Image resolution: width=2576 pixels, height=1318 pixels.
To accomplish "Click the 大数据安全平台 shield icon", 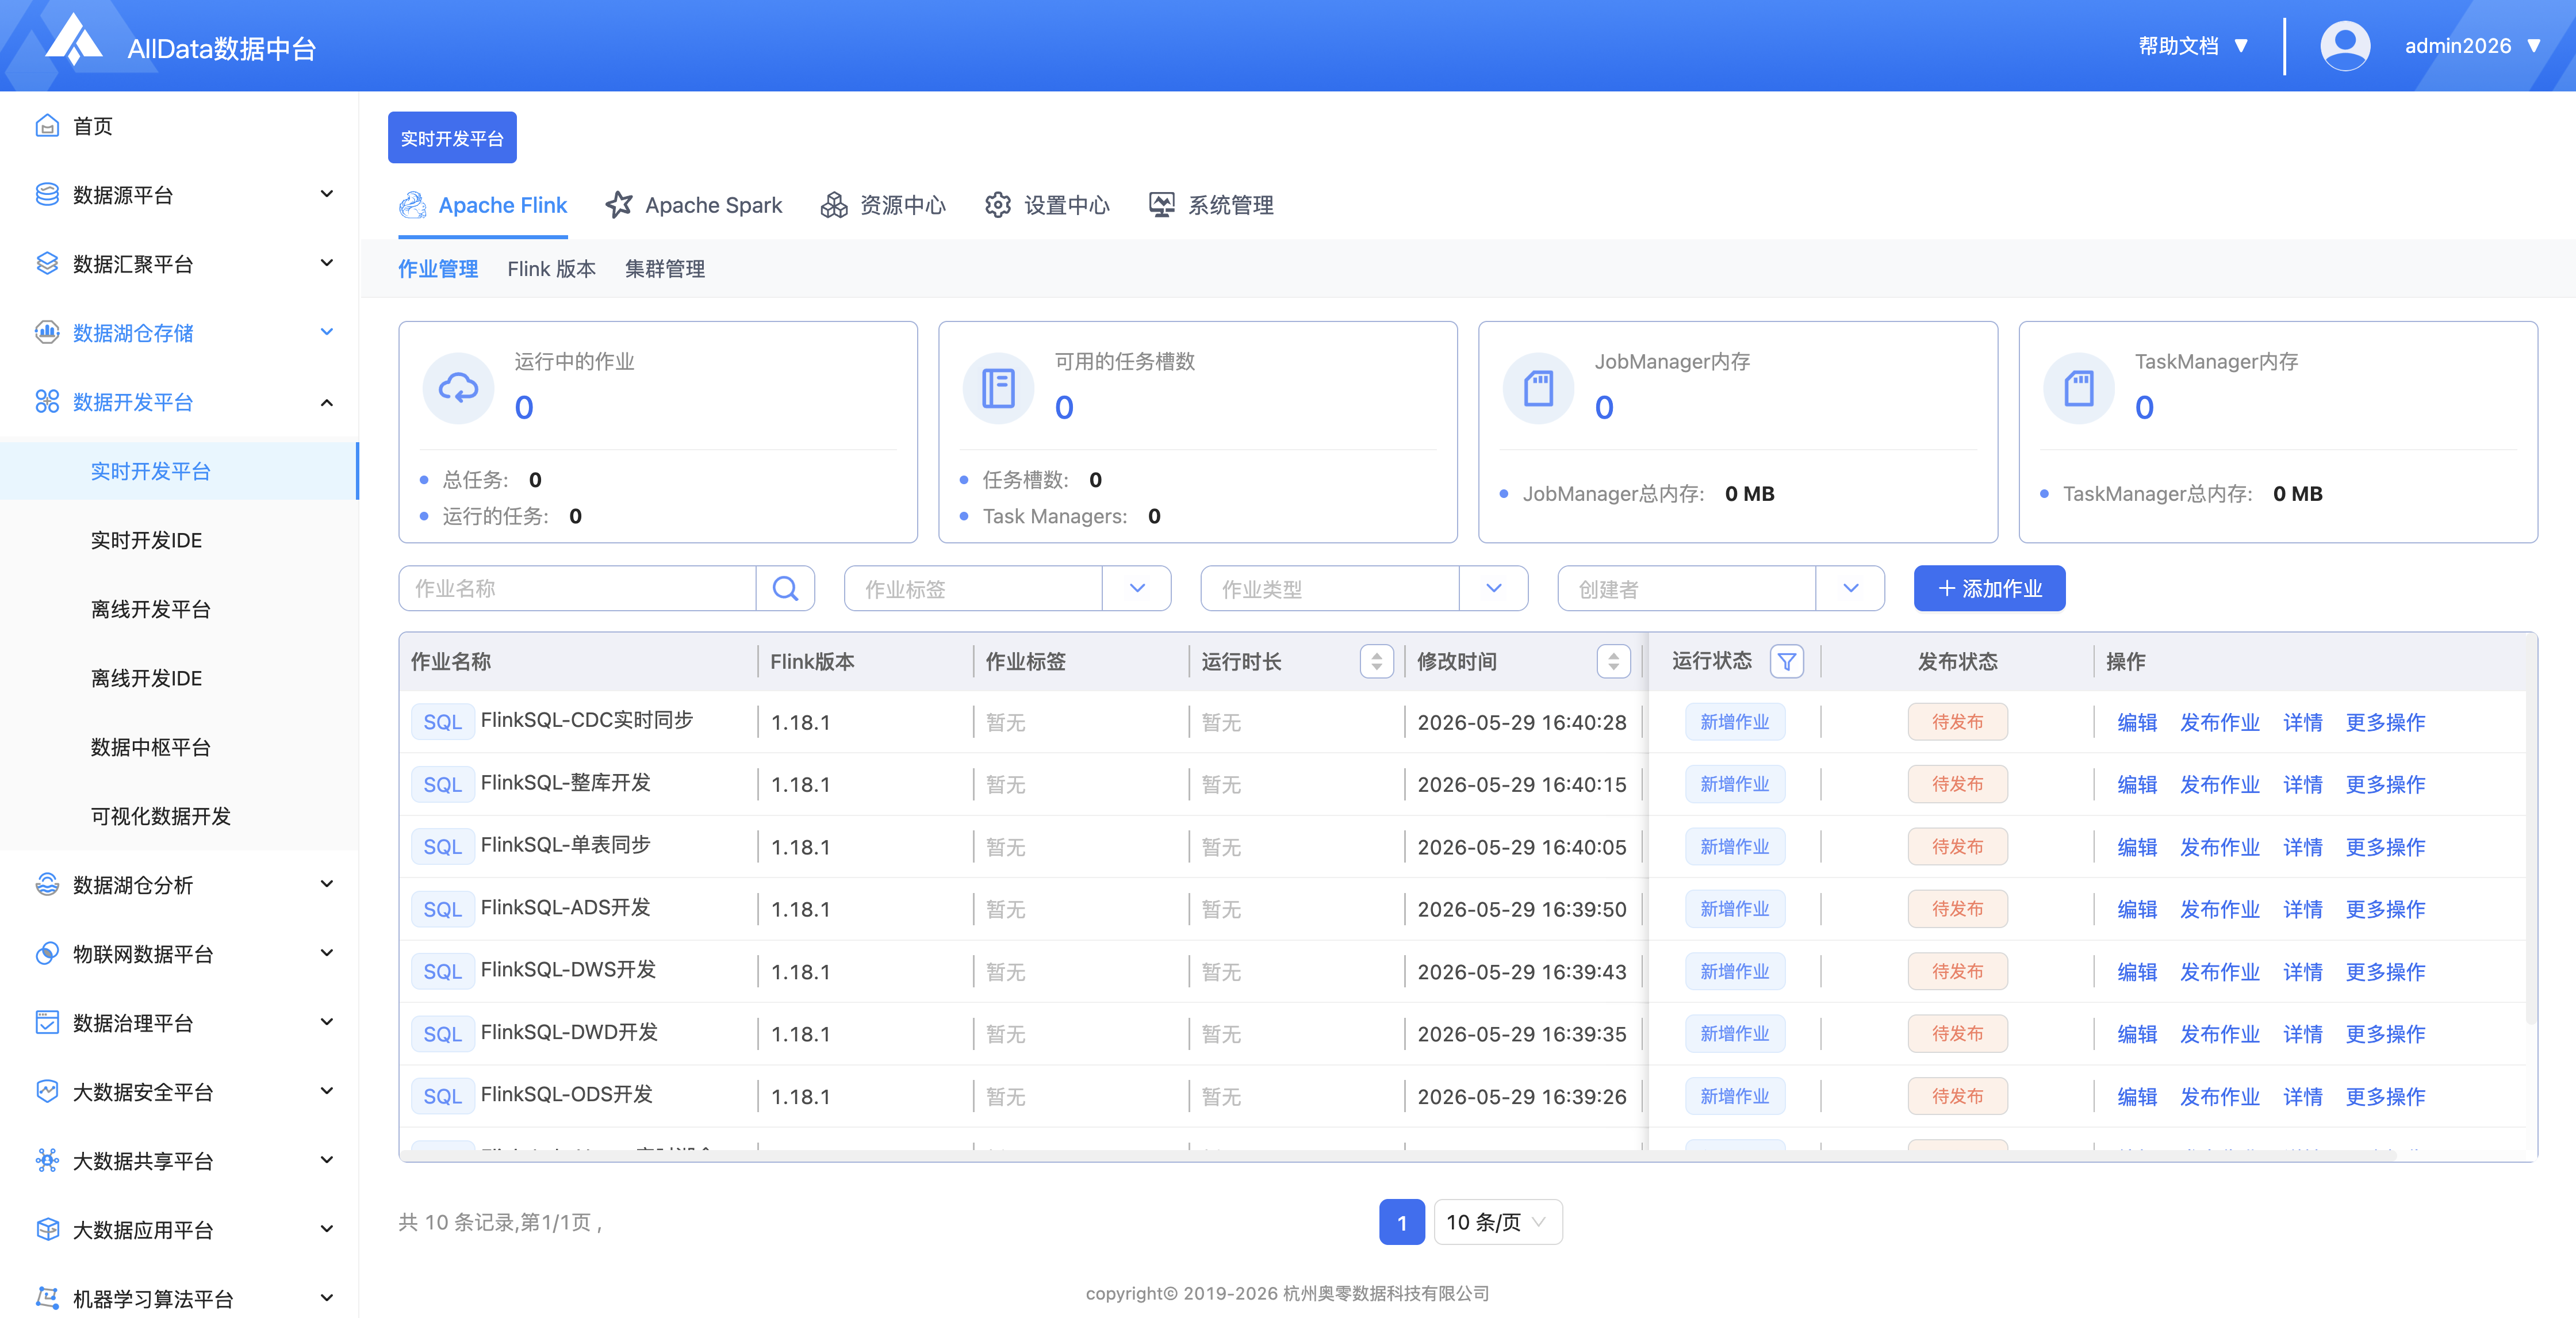I will pos(47,1092).
